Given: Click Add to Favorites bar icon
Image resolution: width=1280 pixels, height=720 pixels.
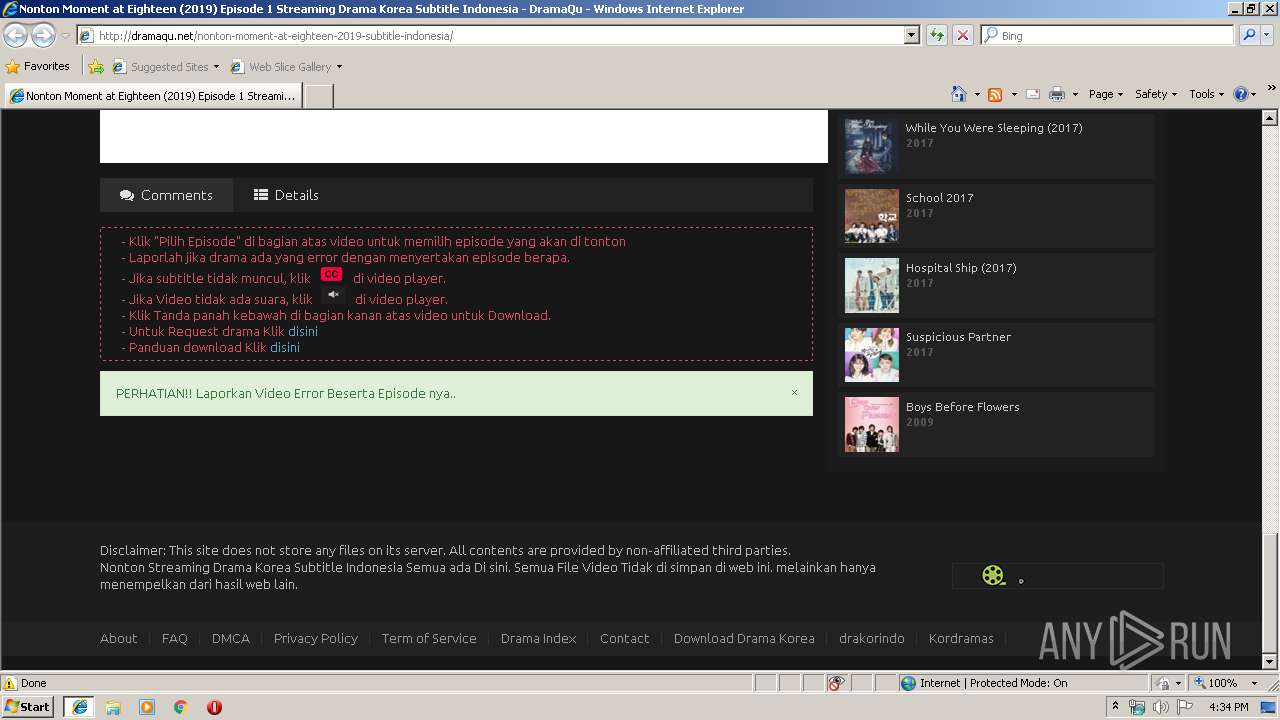Looking at the screenshot, I should (95, 67).
